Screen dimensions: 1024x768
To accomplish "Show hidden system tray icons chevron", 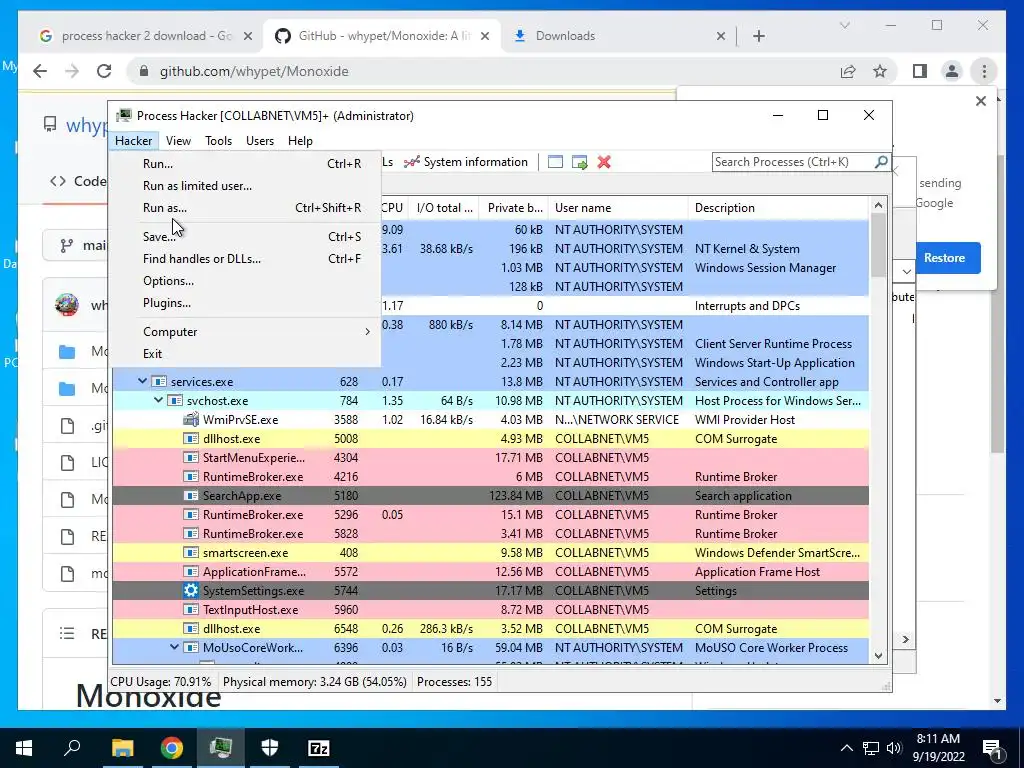I will [846, 748].
